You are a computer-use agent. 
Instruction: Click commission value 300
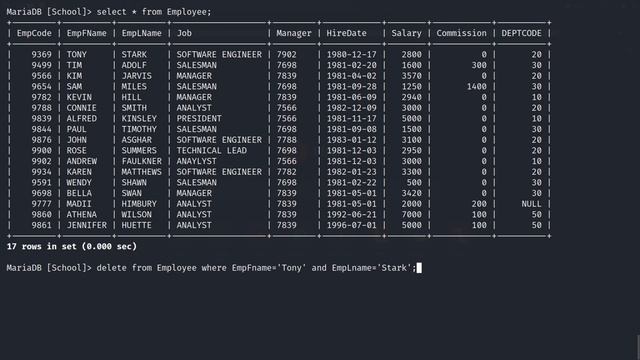tap(479, 65)
